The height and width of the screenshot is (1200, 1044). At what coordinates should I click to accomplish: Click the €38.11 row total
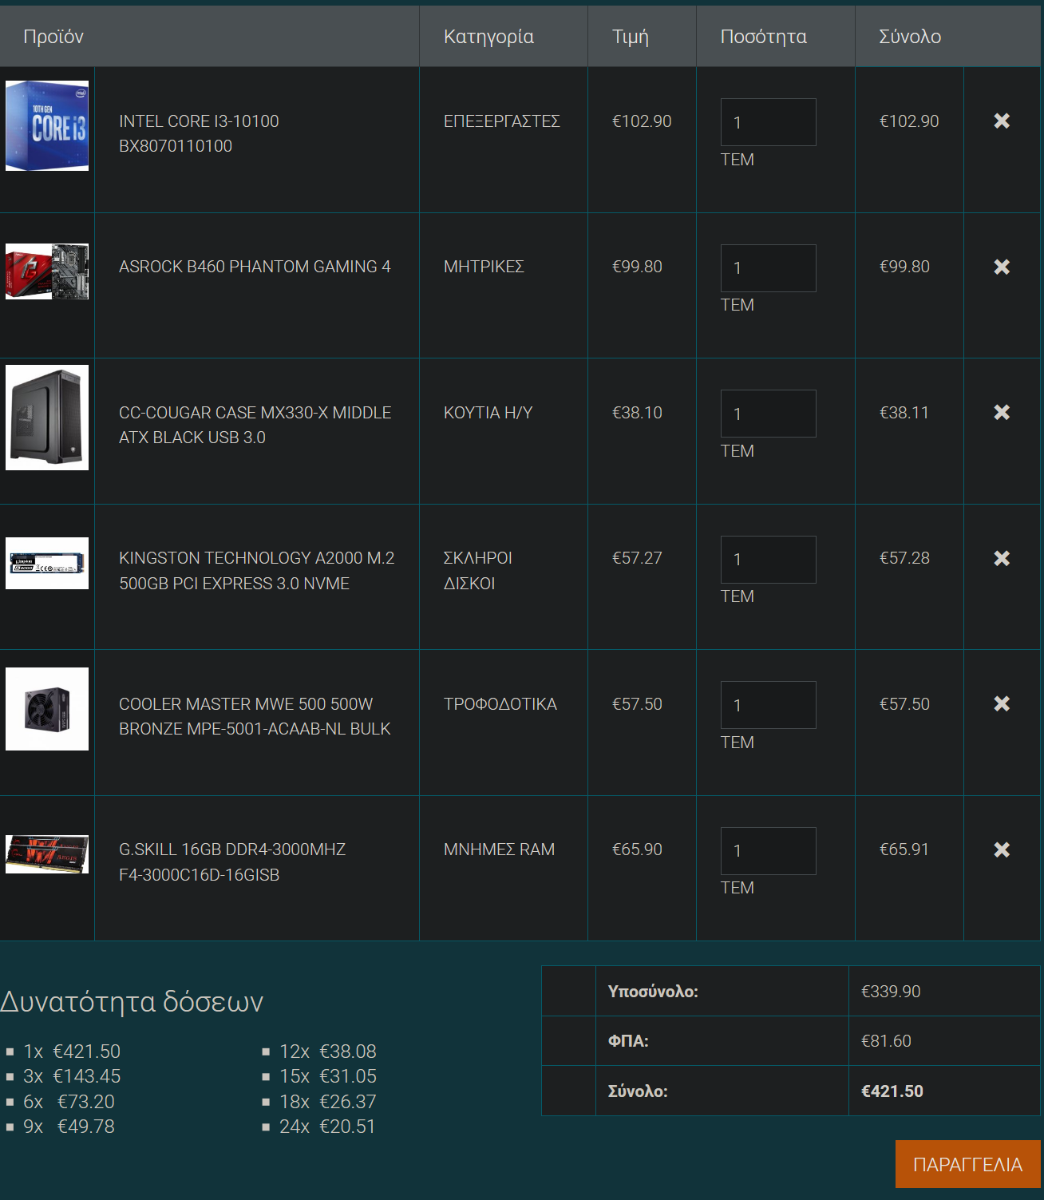[x=904, y=412]
